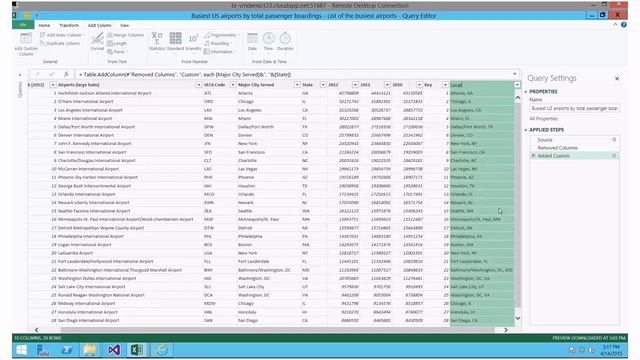Screen dimensions: 640x360
Task: Open the Statistics number tool
Action: click(157, 42)
